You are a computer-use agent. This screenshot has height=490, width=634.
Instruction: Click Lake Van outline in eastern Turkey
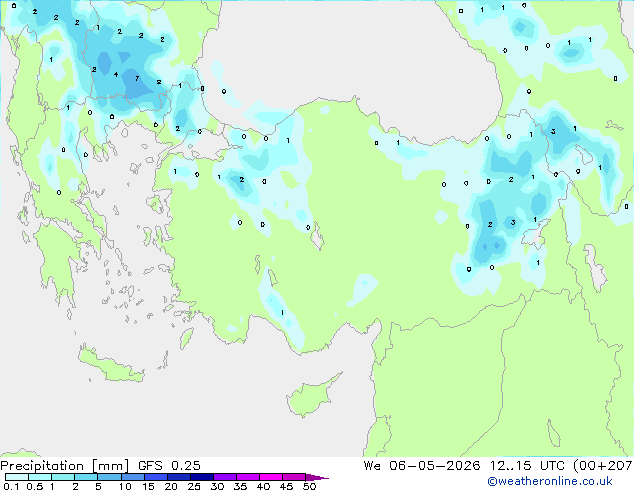[x=536, y=234]
